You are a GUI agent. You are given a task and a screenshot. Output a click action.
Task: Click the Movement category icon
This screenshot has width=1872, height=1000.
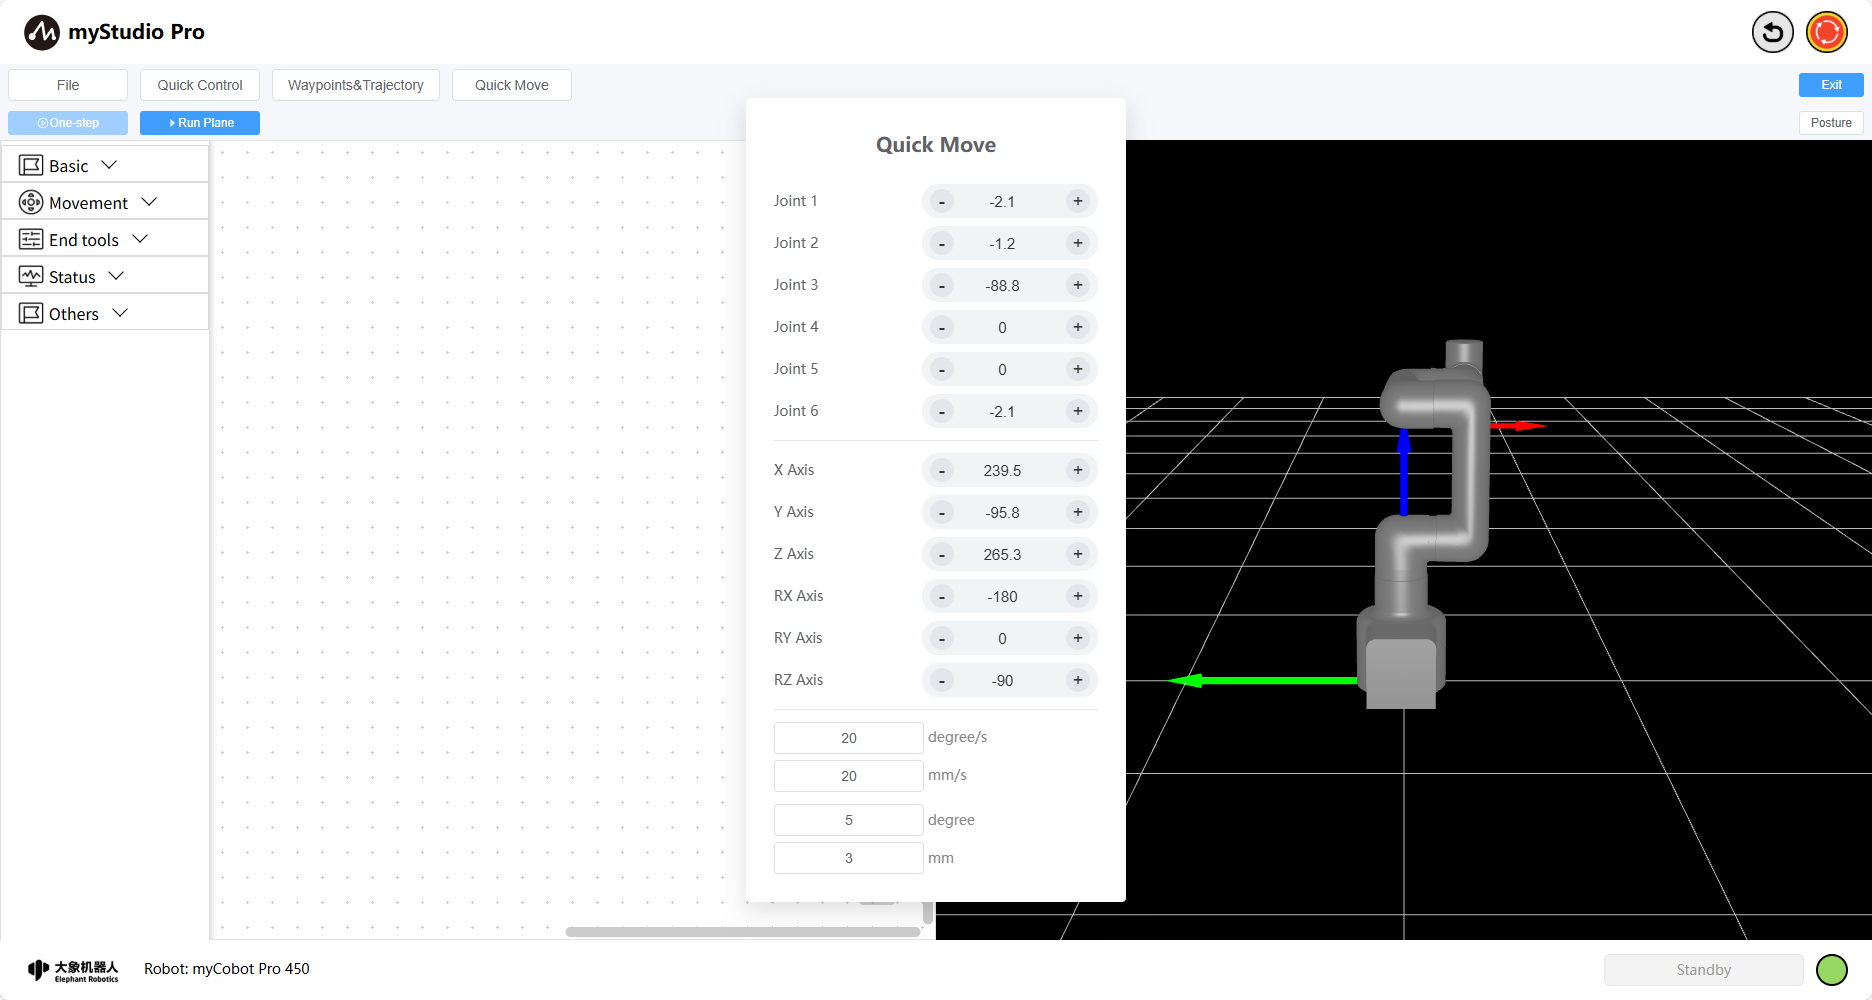coord(31,202)
